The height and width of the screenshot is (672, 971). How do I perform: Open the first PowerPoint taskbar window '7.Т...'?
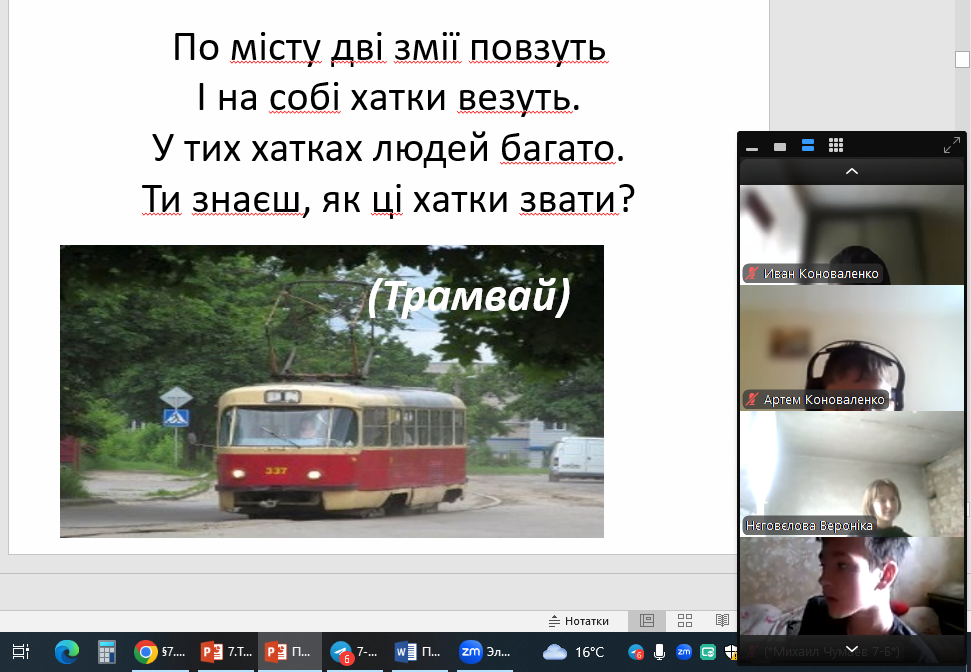[x=226, y=652]
